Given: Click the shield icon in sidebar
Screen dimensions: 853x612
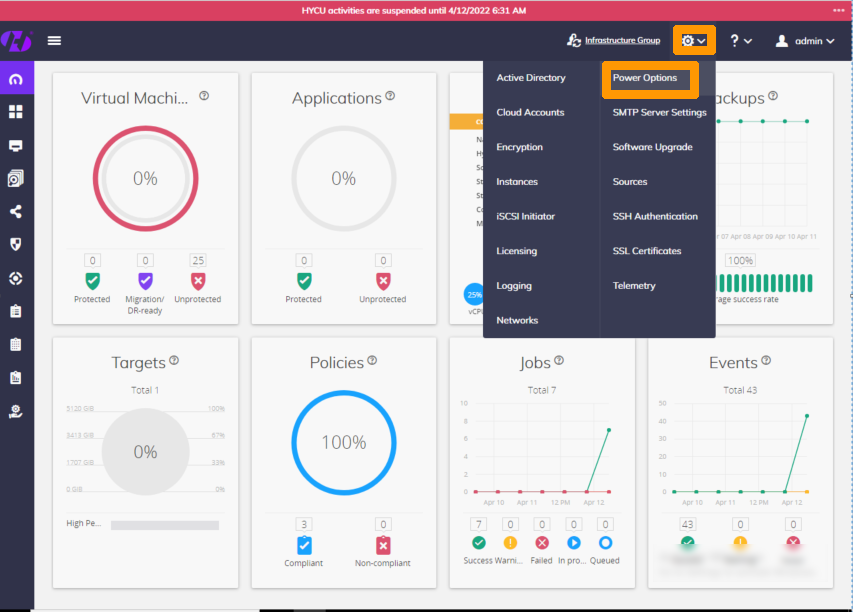Looking at the screenshot, I should pos(16,244).
